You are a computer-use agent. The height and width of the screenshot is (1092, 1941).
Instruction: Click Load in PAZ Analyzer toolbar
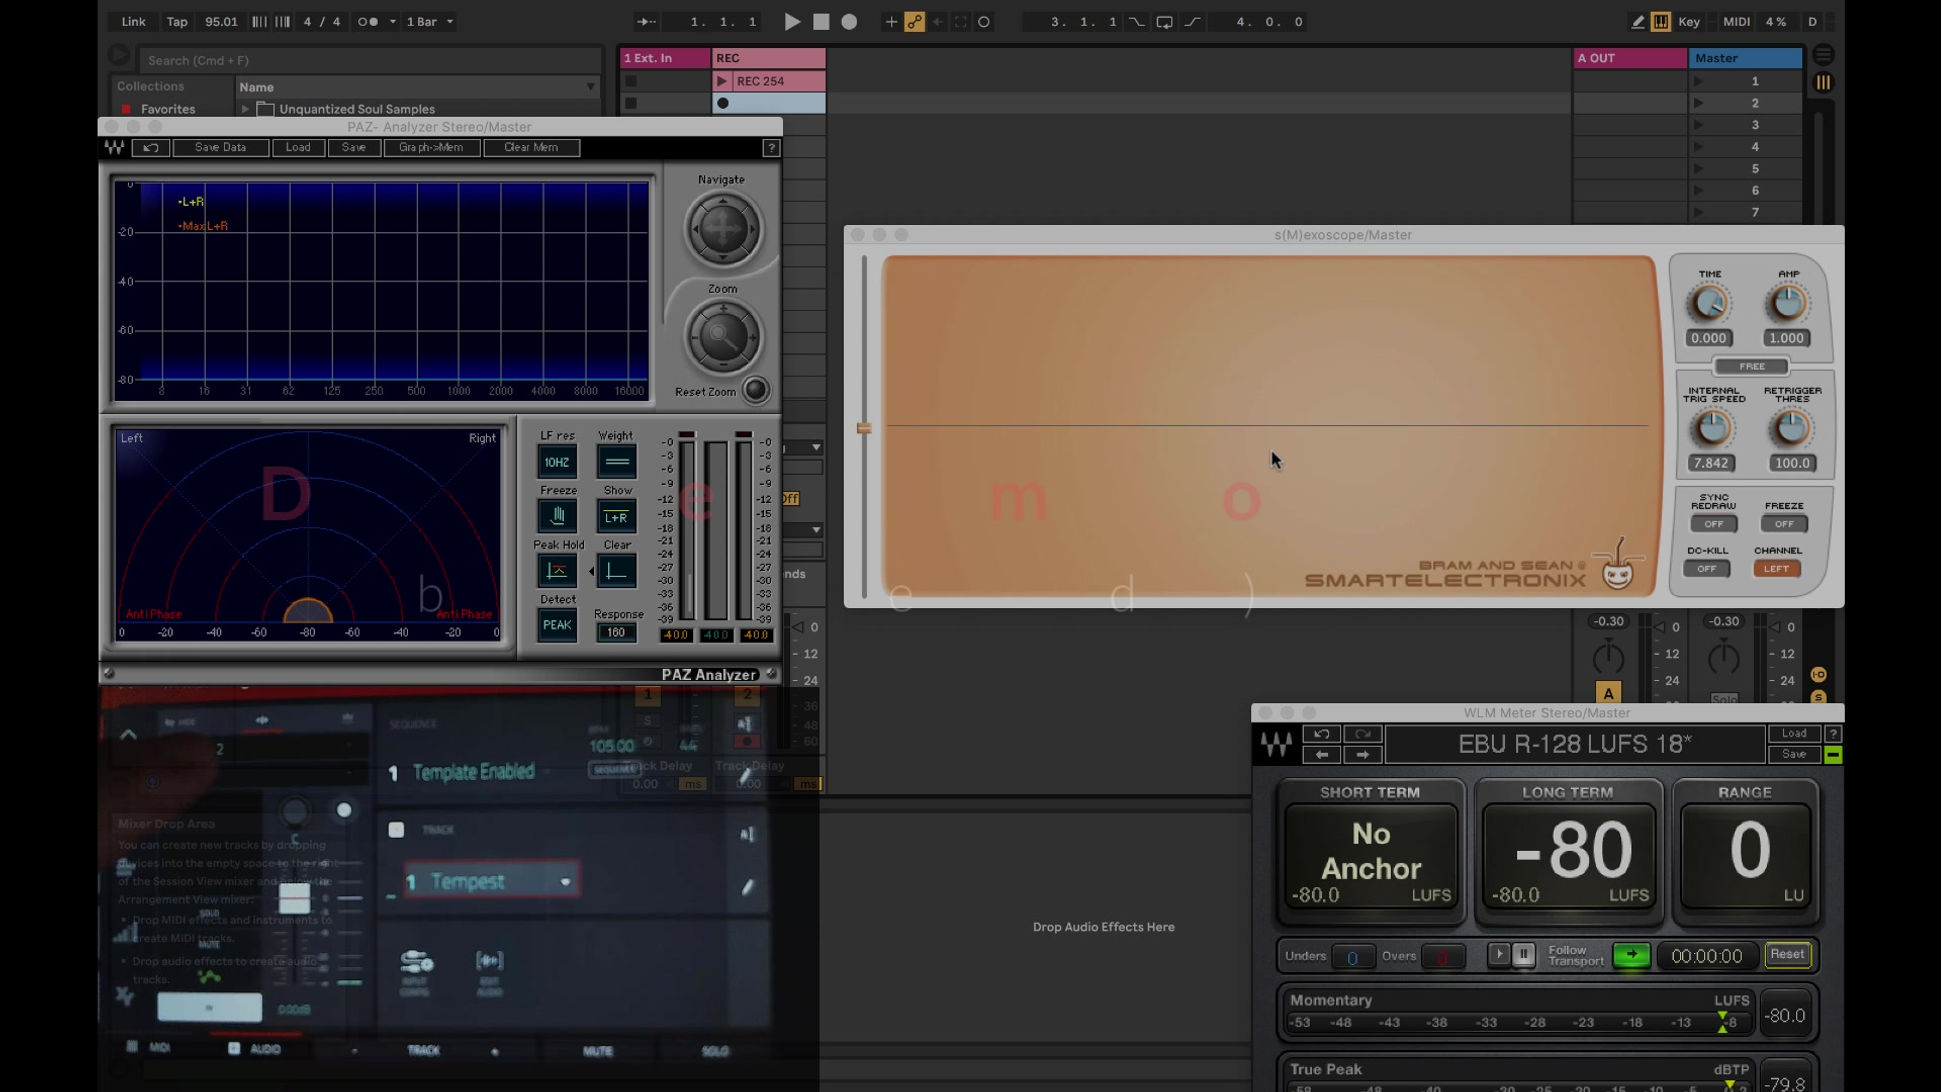click(298, 147)
